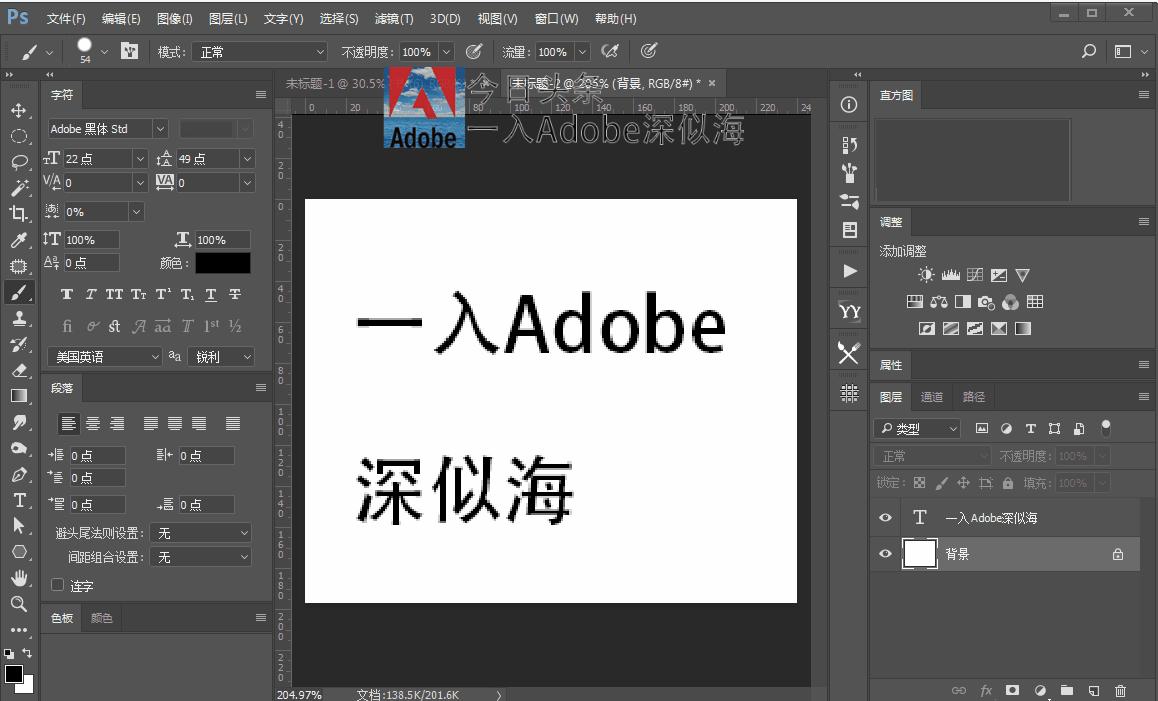Add a Levels adjustment from 添加调整
The image size is (1158, 701).
point(948,274)
